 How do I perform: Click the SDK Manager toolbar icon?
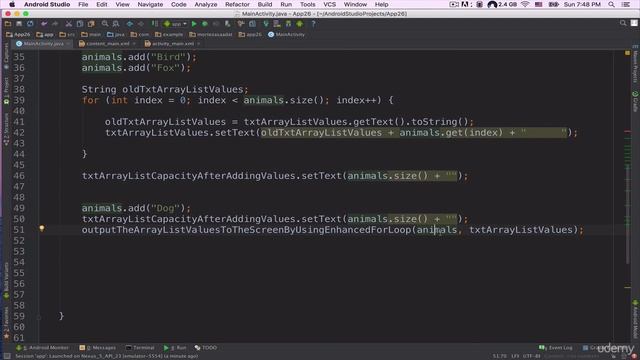[x=288, y=24]
